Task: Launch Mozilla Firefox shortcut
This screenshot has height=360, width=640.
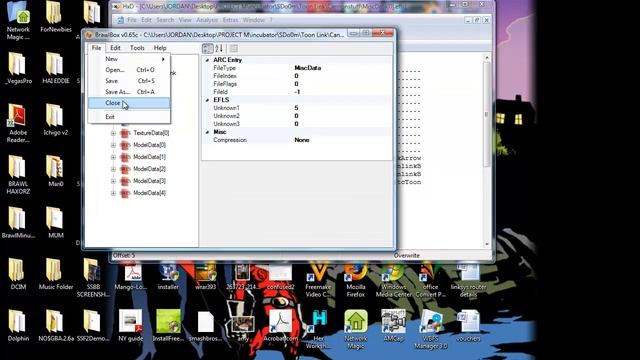Action: click(x=356, y=280)
